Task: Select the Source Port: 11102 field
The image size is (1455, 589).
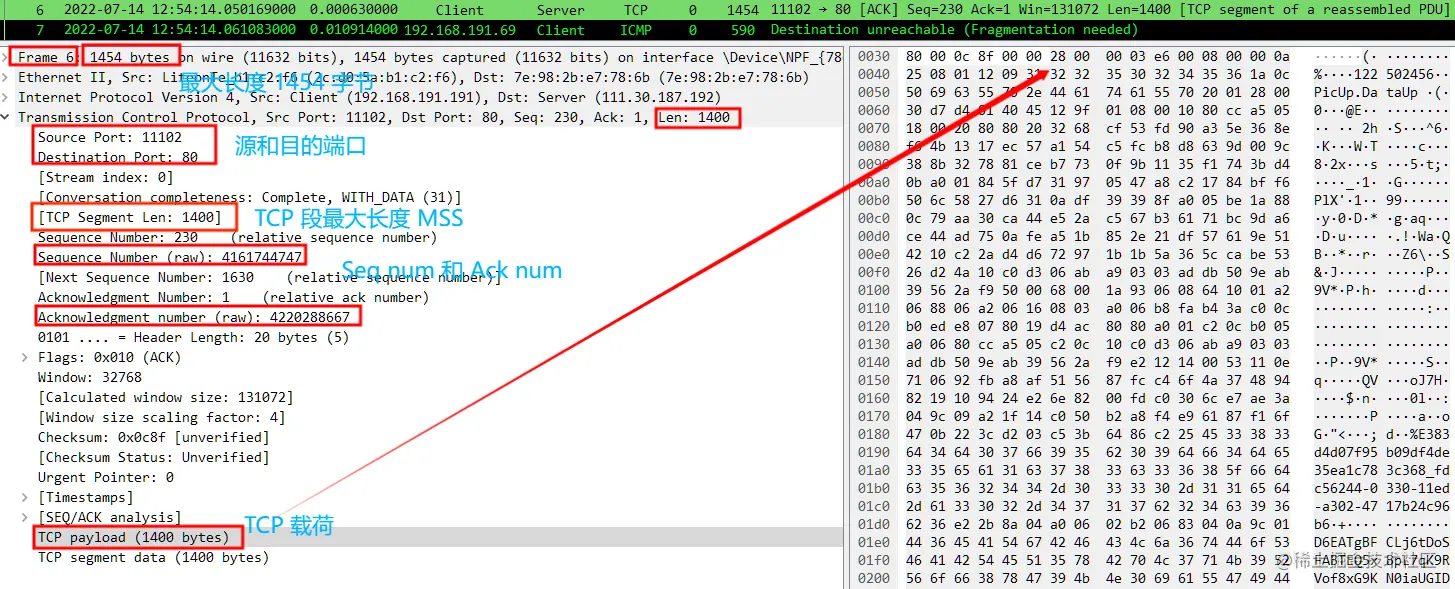Action: (110, 137)
